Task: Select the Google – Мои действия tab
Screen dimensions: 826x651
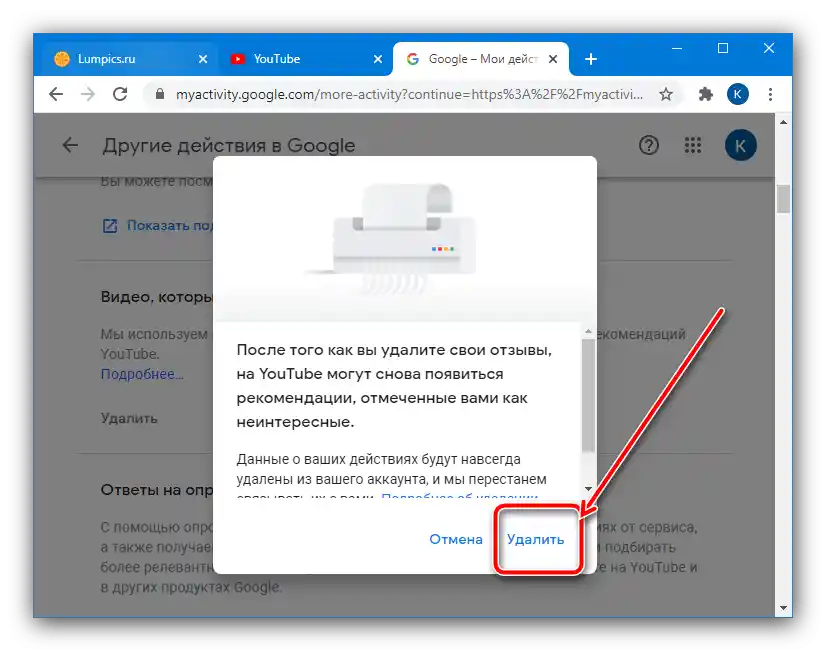Action: 480,59
